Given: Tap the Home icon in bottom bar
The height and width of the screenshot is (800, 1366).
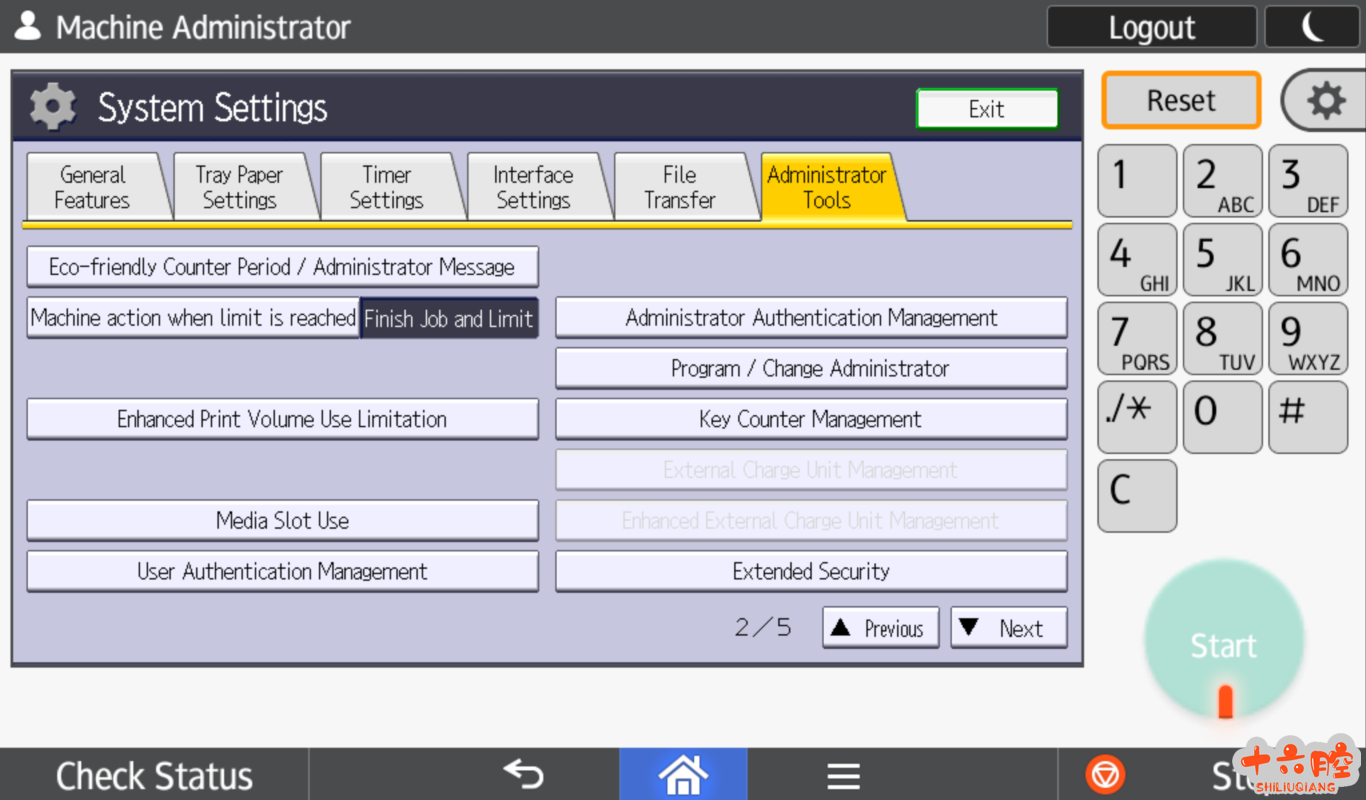Looking at the screenshot, I should pos(683,775).
